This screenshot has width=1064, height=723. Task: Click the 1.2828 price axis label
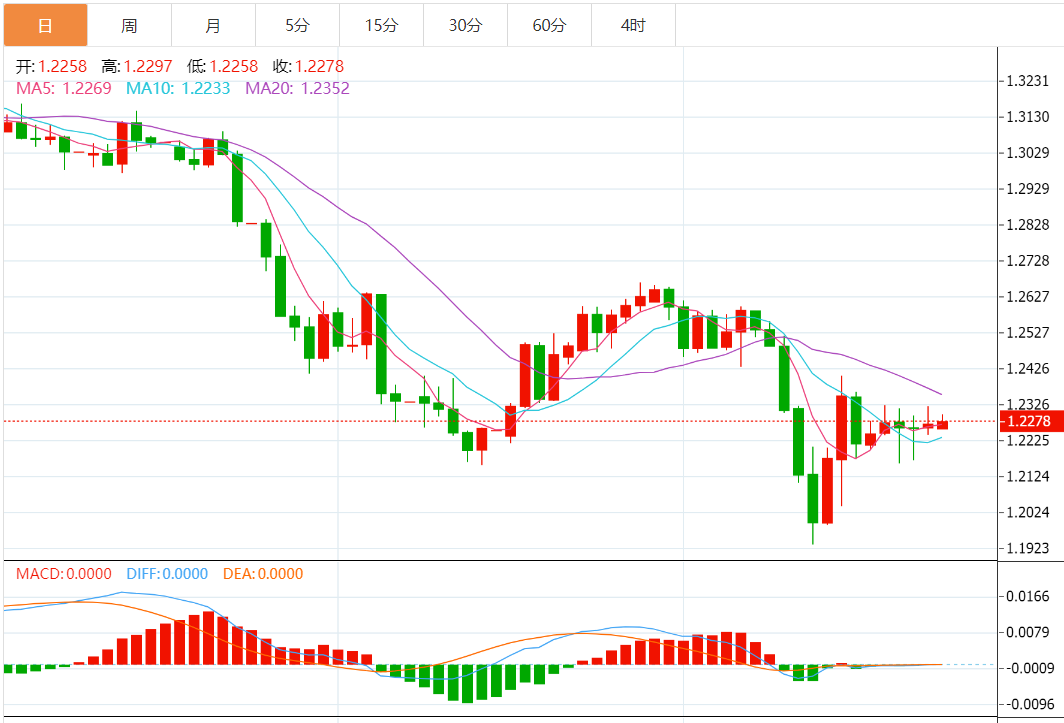point(1027,225)
